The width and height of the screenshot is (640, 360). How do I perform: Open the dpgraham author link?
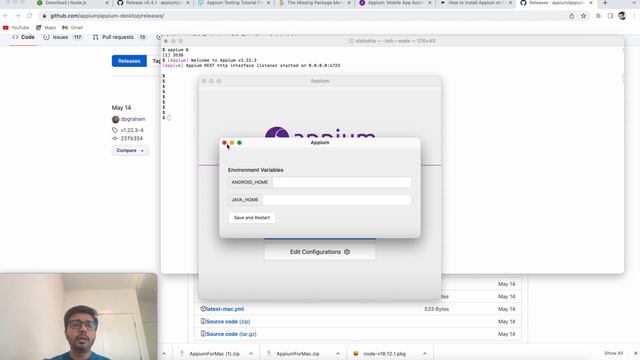click(133, 119)
